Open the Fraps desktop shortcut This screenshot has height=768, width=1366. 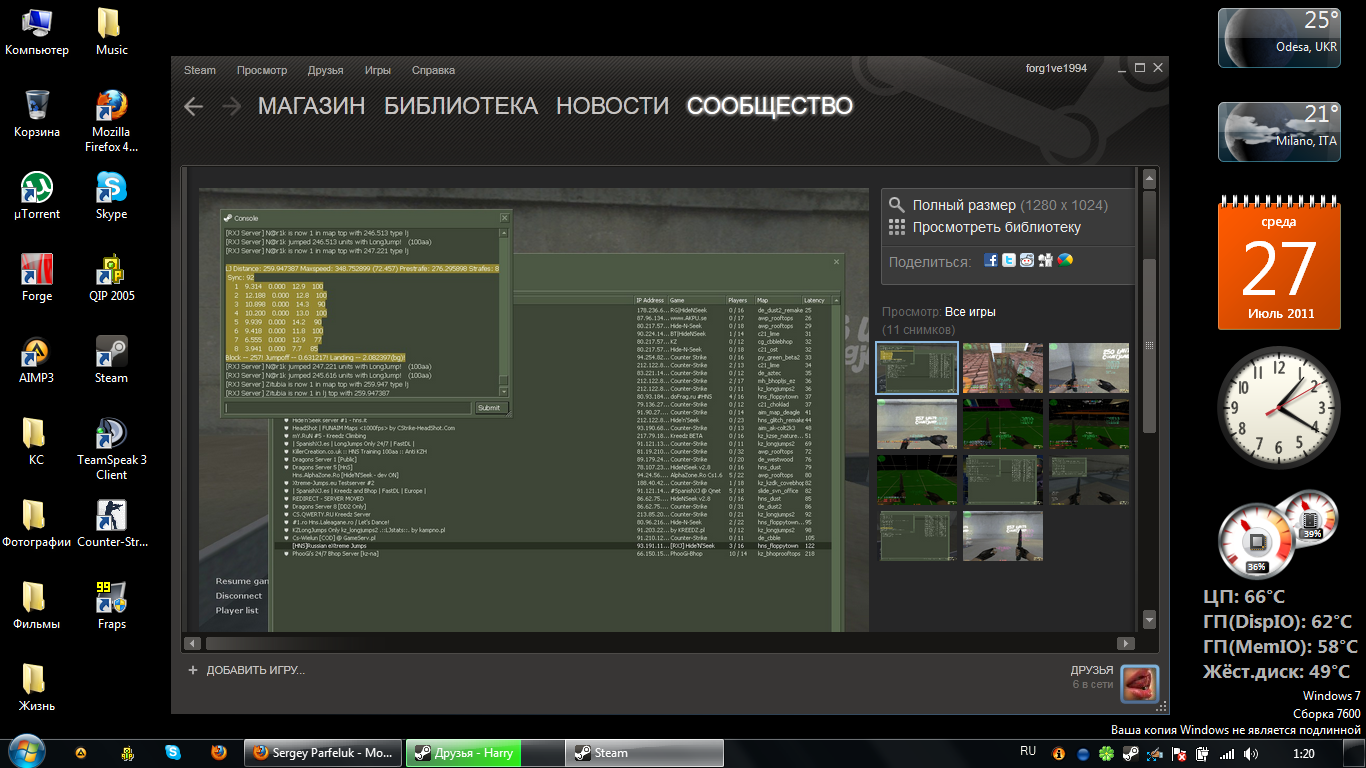point(111,605)
